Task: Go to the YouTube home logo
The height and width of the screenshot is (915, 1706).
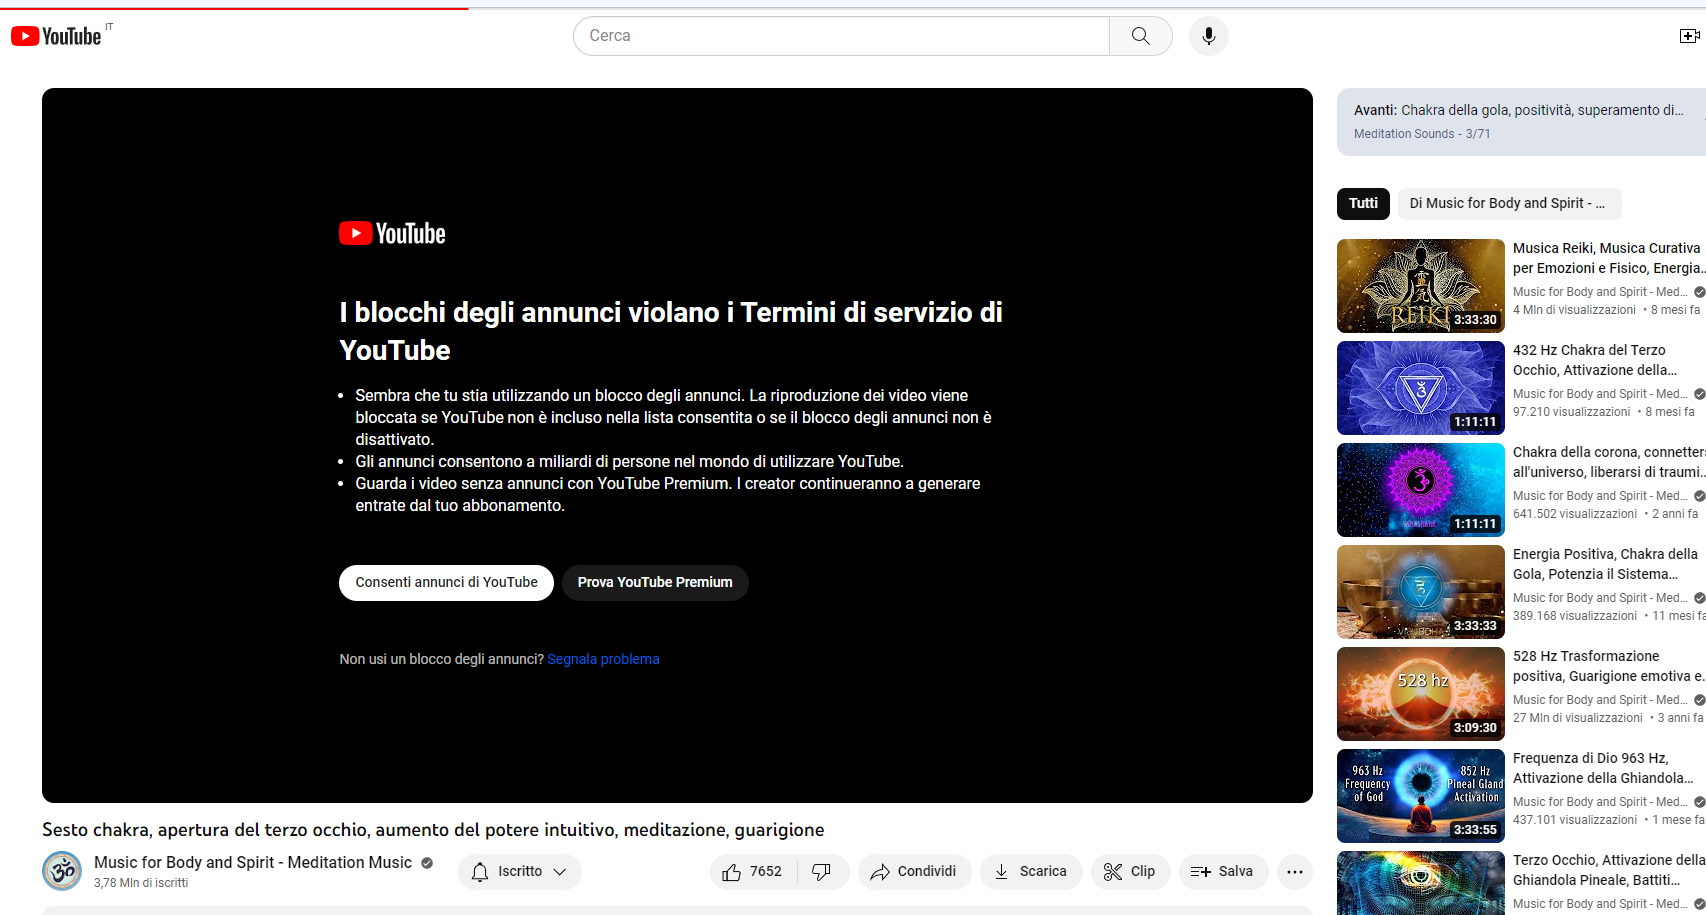Action: 57,36
